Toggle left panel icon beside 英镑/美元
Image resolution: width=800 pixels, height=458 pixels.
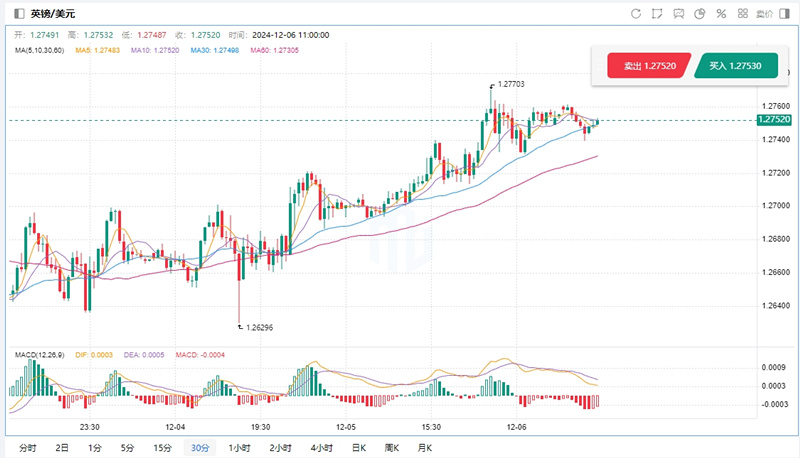19,14
